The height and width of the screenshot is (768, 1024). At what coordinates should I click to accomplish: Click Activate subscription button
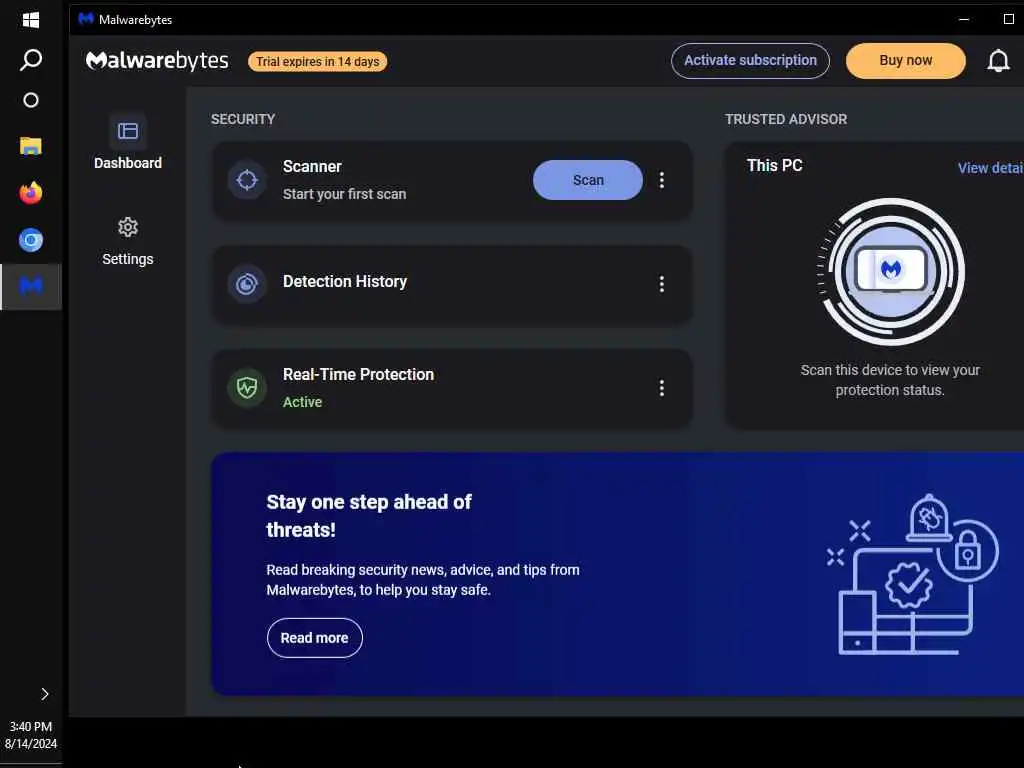tap(750, 61)
